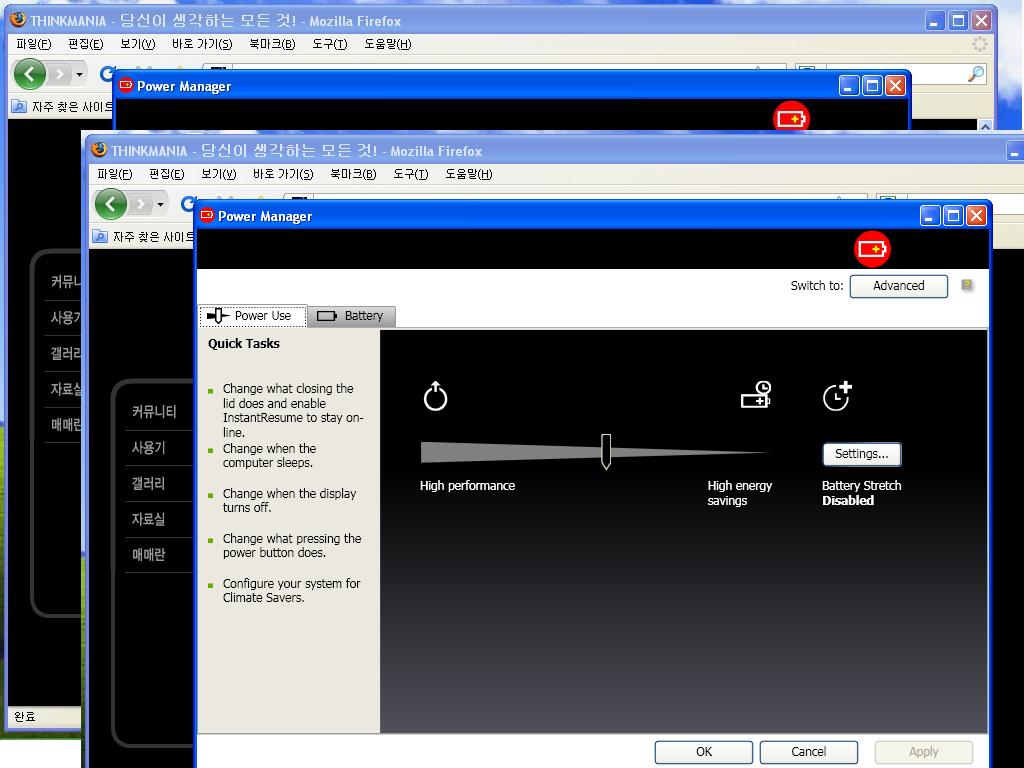Open Battery Stretch Settings
Screen dimensions: 1024x768
(861, 454)
